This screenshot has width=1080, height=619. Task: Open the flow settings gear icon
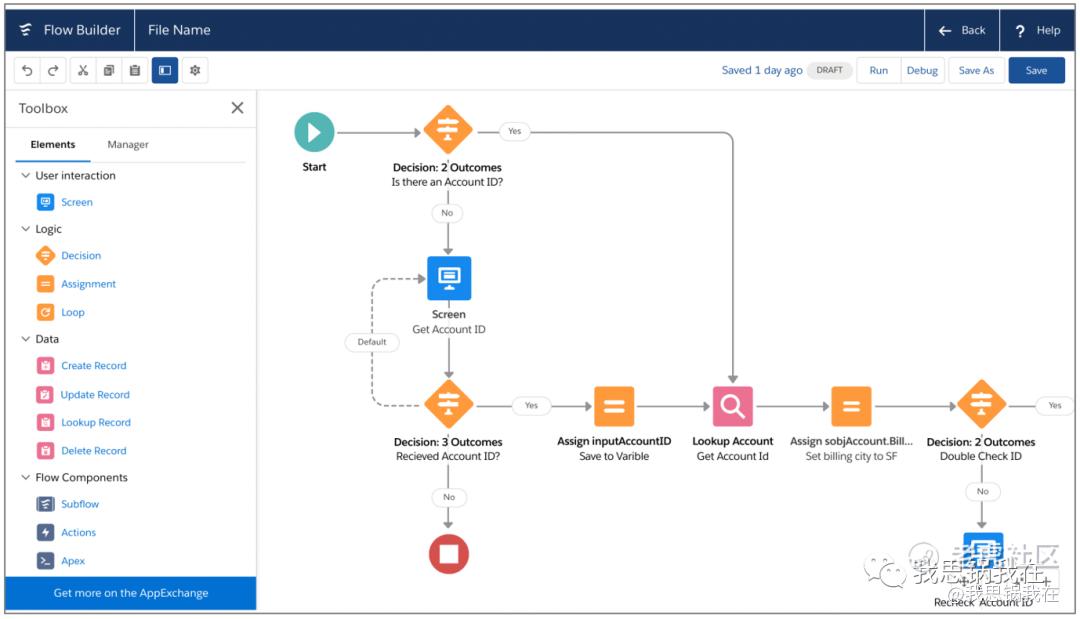tap(195, 70)
